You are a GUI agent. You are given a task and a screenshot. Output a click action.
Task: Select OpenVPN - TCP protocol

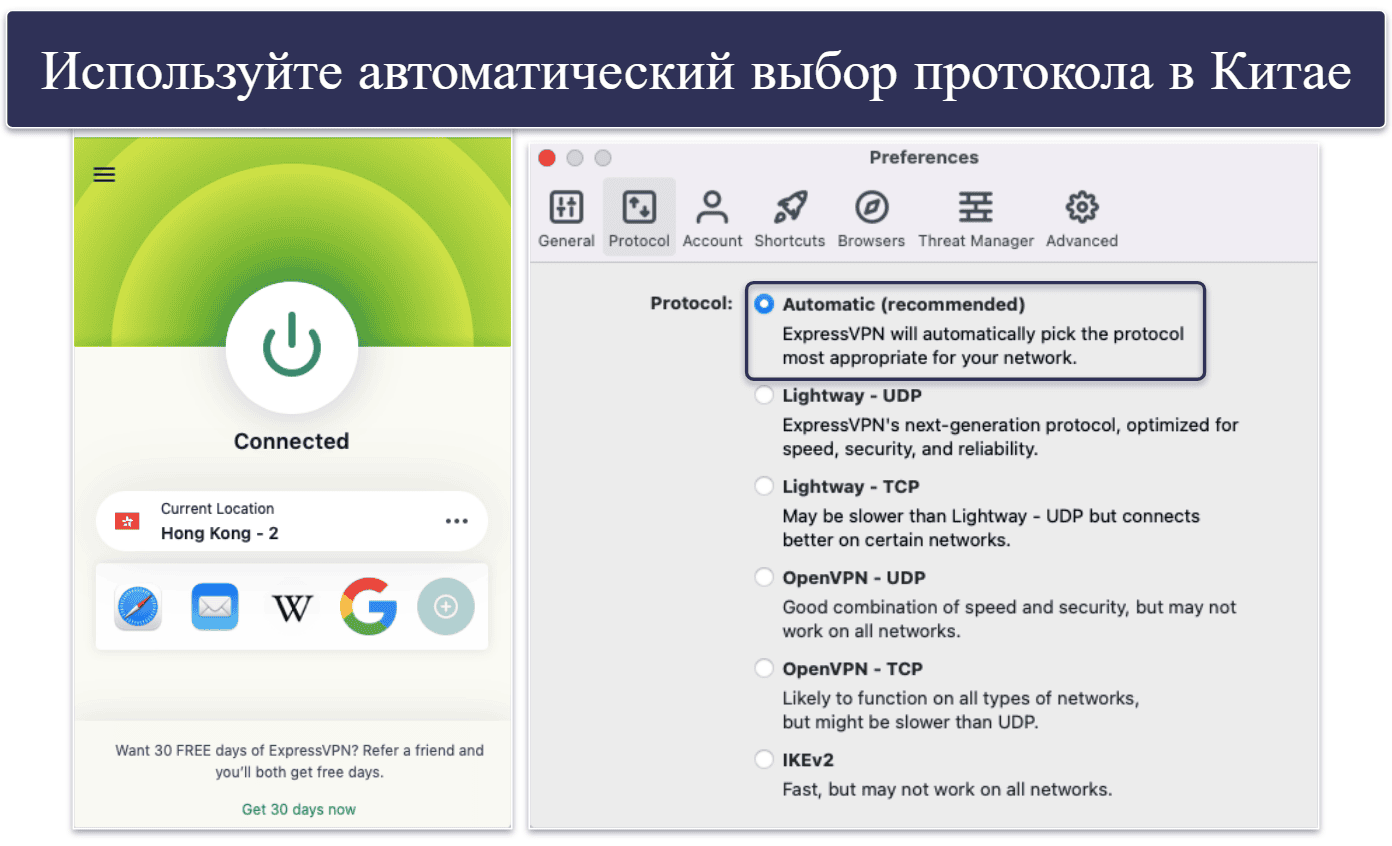click(x=765, y=668)
